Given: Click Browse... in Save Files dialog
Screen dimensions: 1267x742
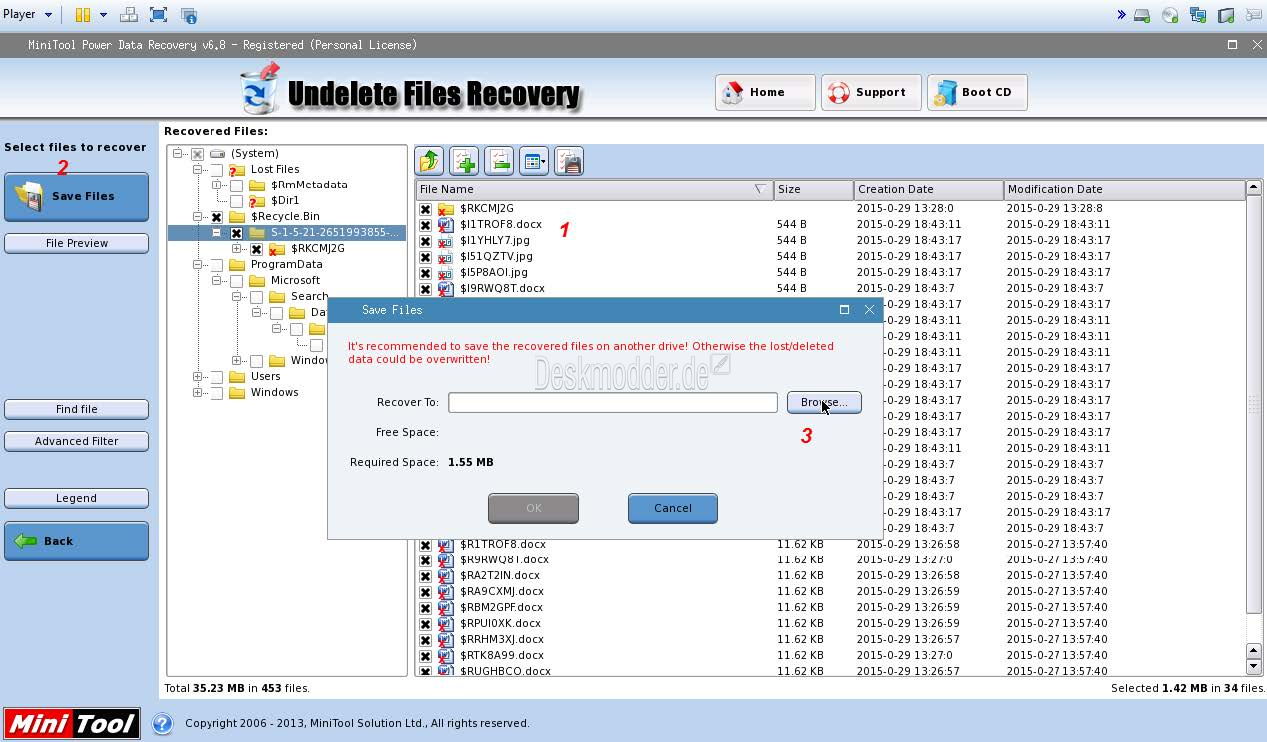Looking at the screenshot, I should click(824, 402).
